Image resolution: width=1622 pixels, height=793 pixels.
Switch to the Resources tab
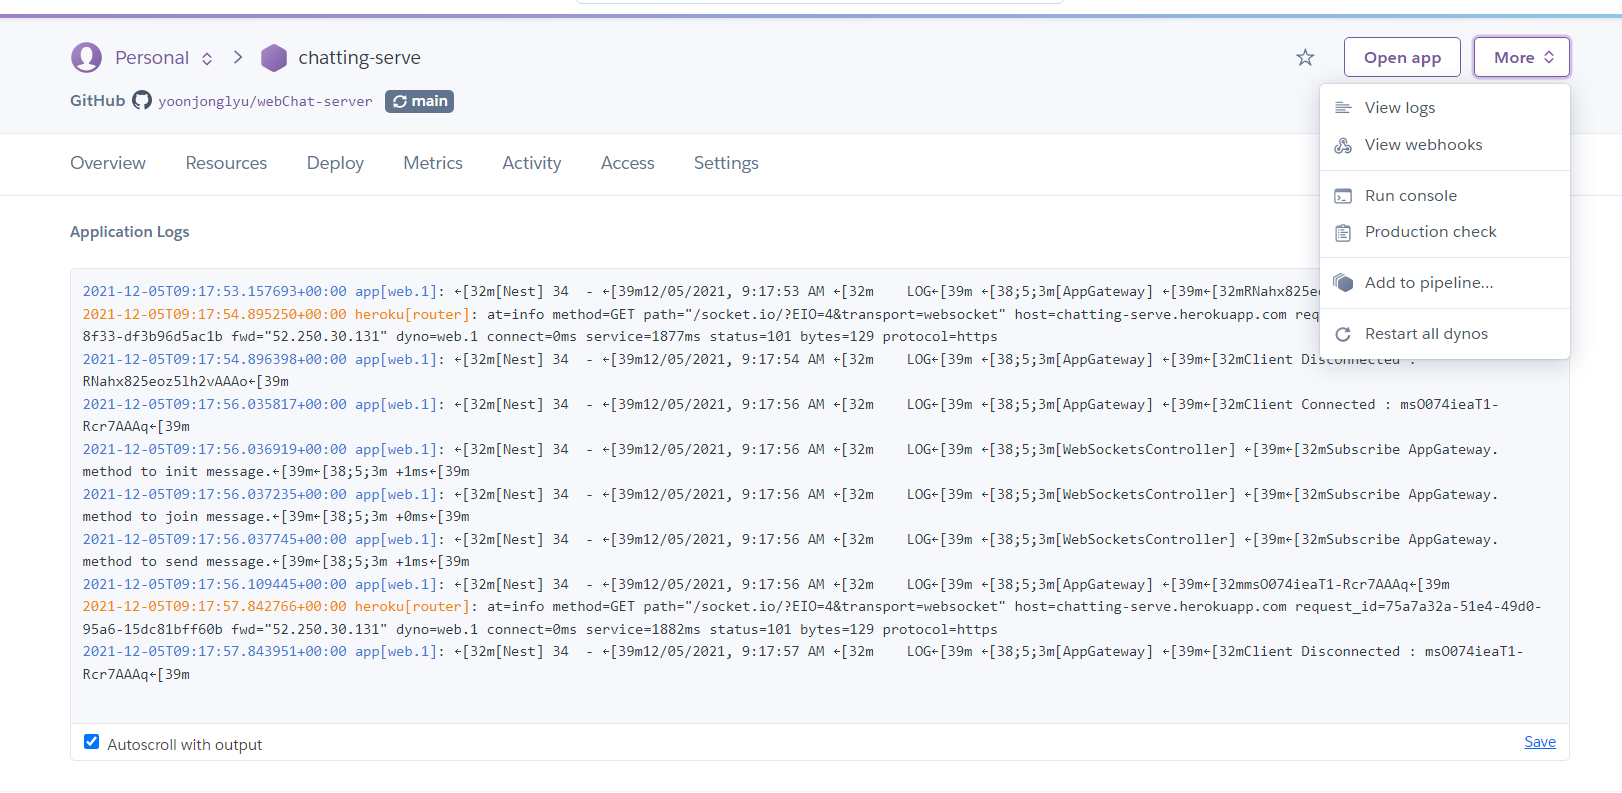click(x=226, y=163)
